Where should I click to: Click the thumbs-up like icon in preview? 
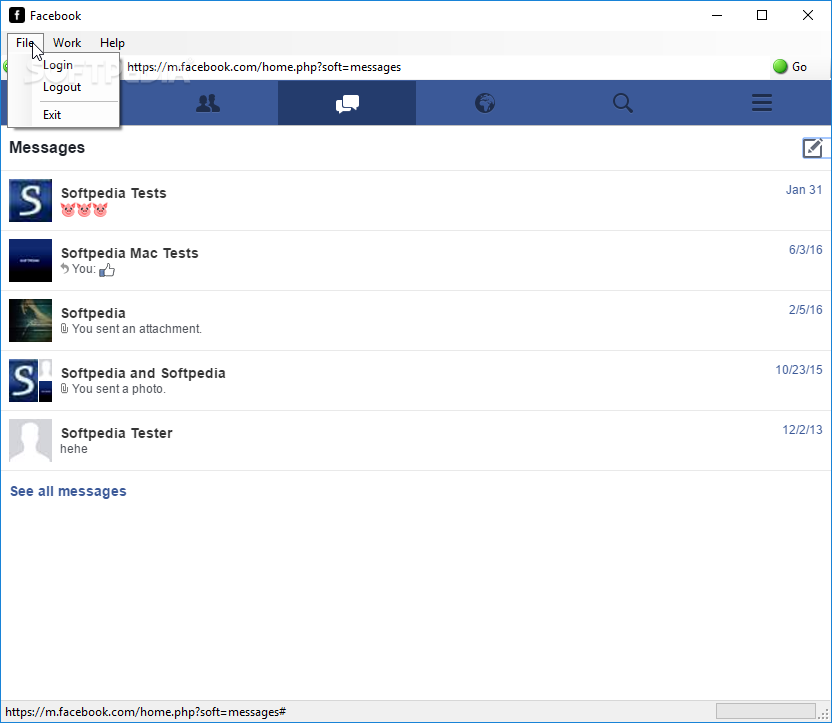(107, 270)
